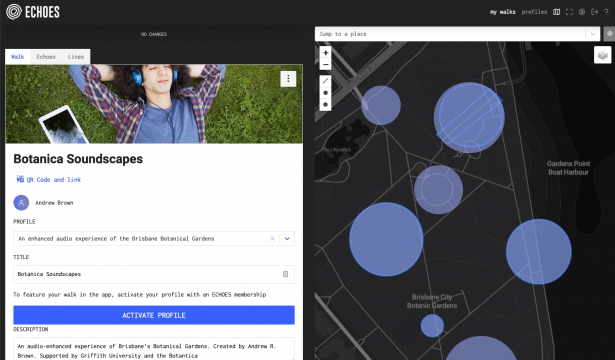Open the map view icon in header

click(556, 12)
